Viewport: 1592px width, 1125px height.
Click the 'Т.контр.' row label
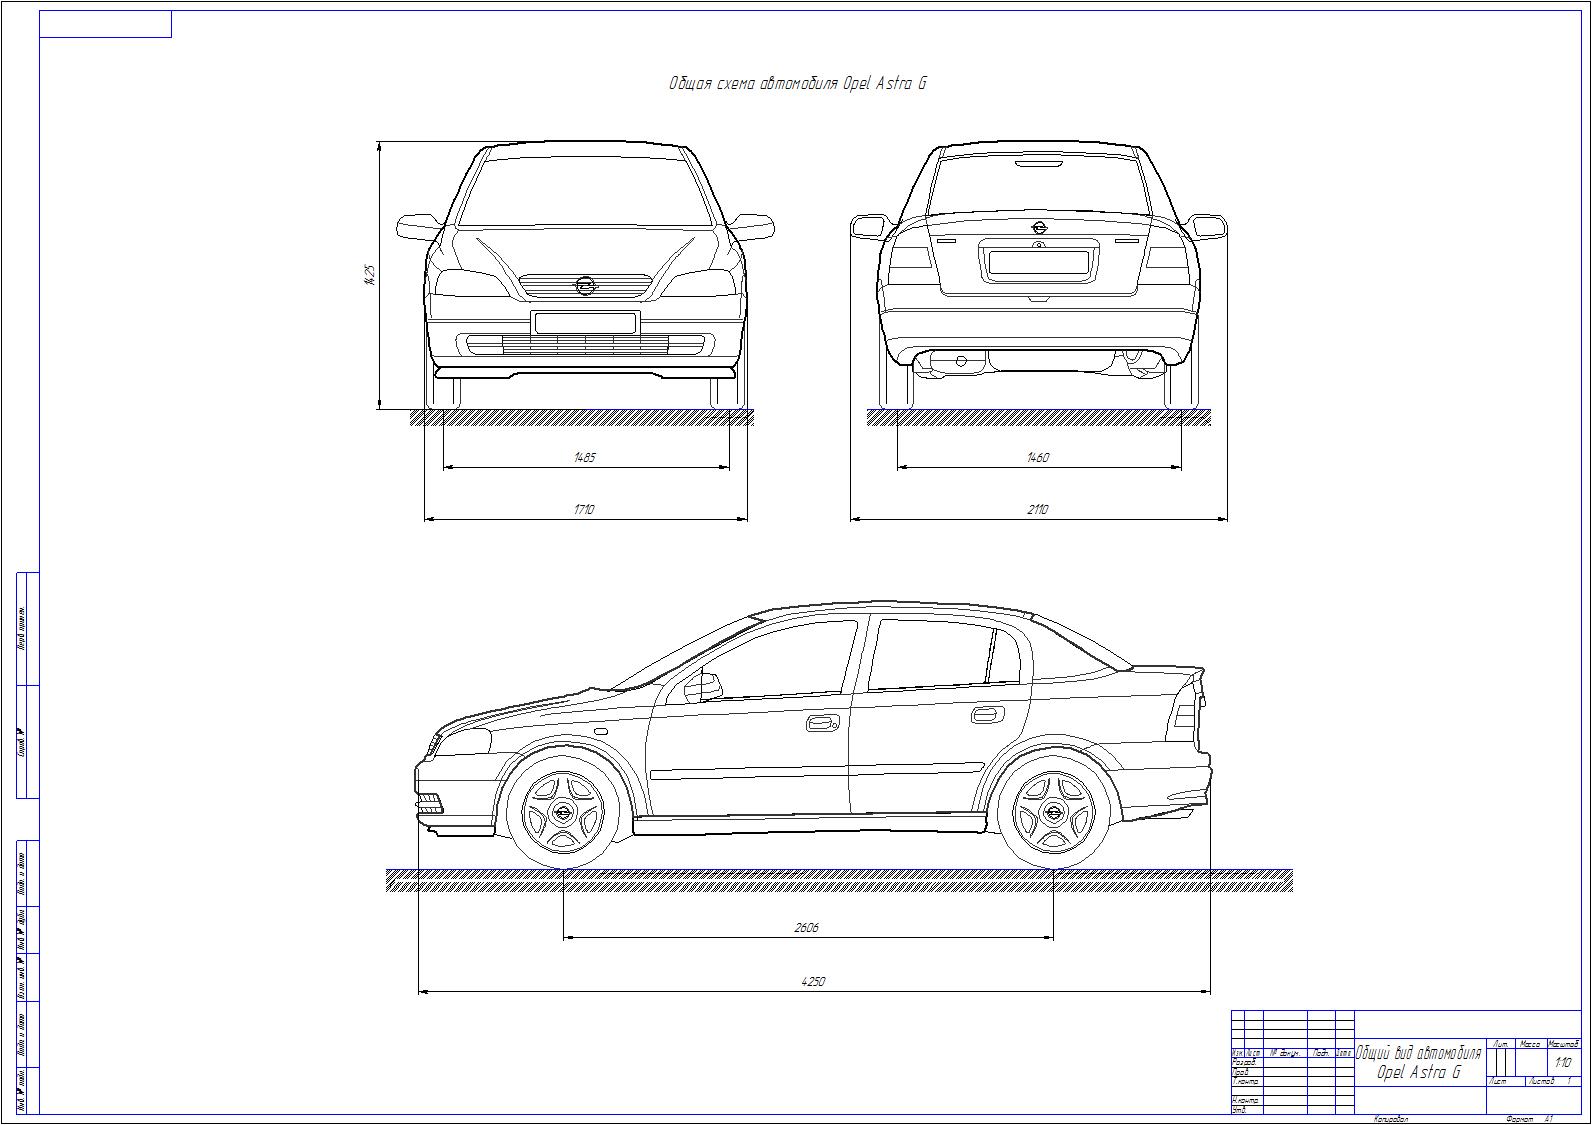click(x=1246, y=1081)
